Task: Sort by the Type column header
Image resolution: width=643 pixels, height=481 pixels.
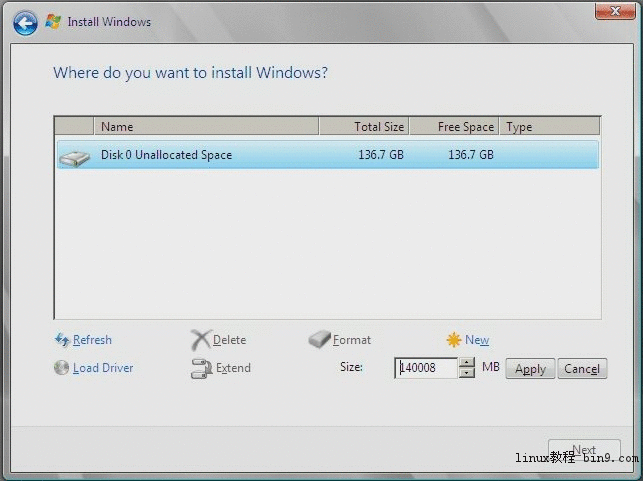Action: 550,126
